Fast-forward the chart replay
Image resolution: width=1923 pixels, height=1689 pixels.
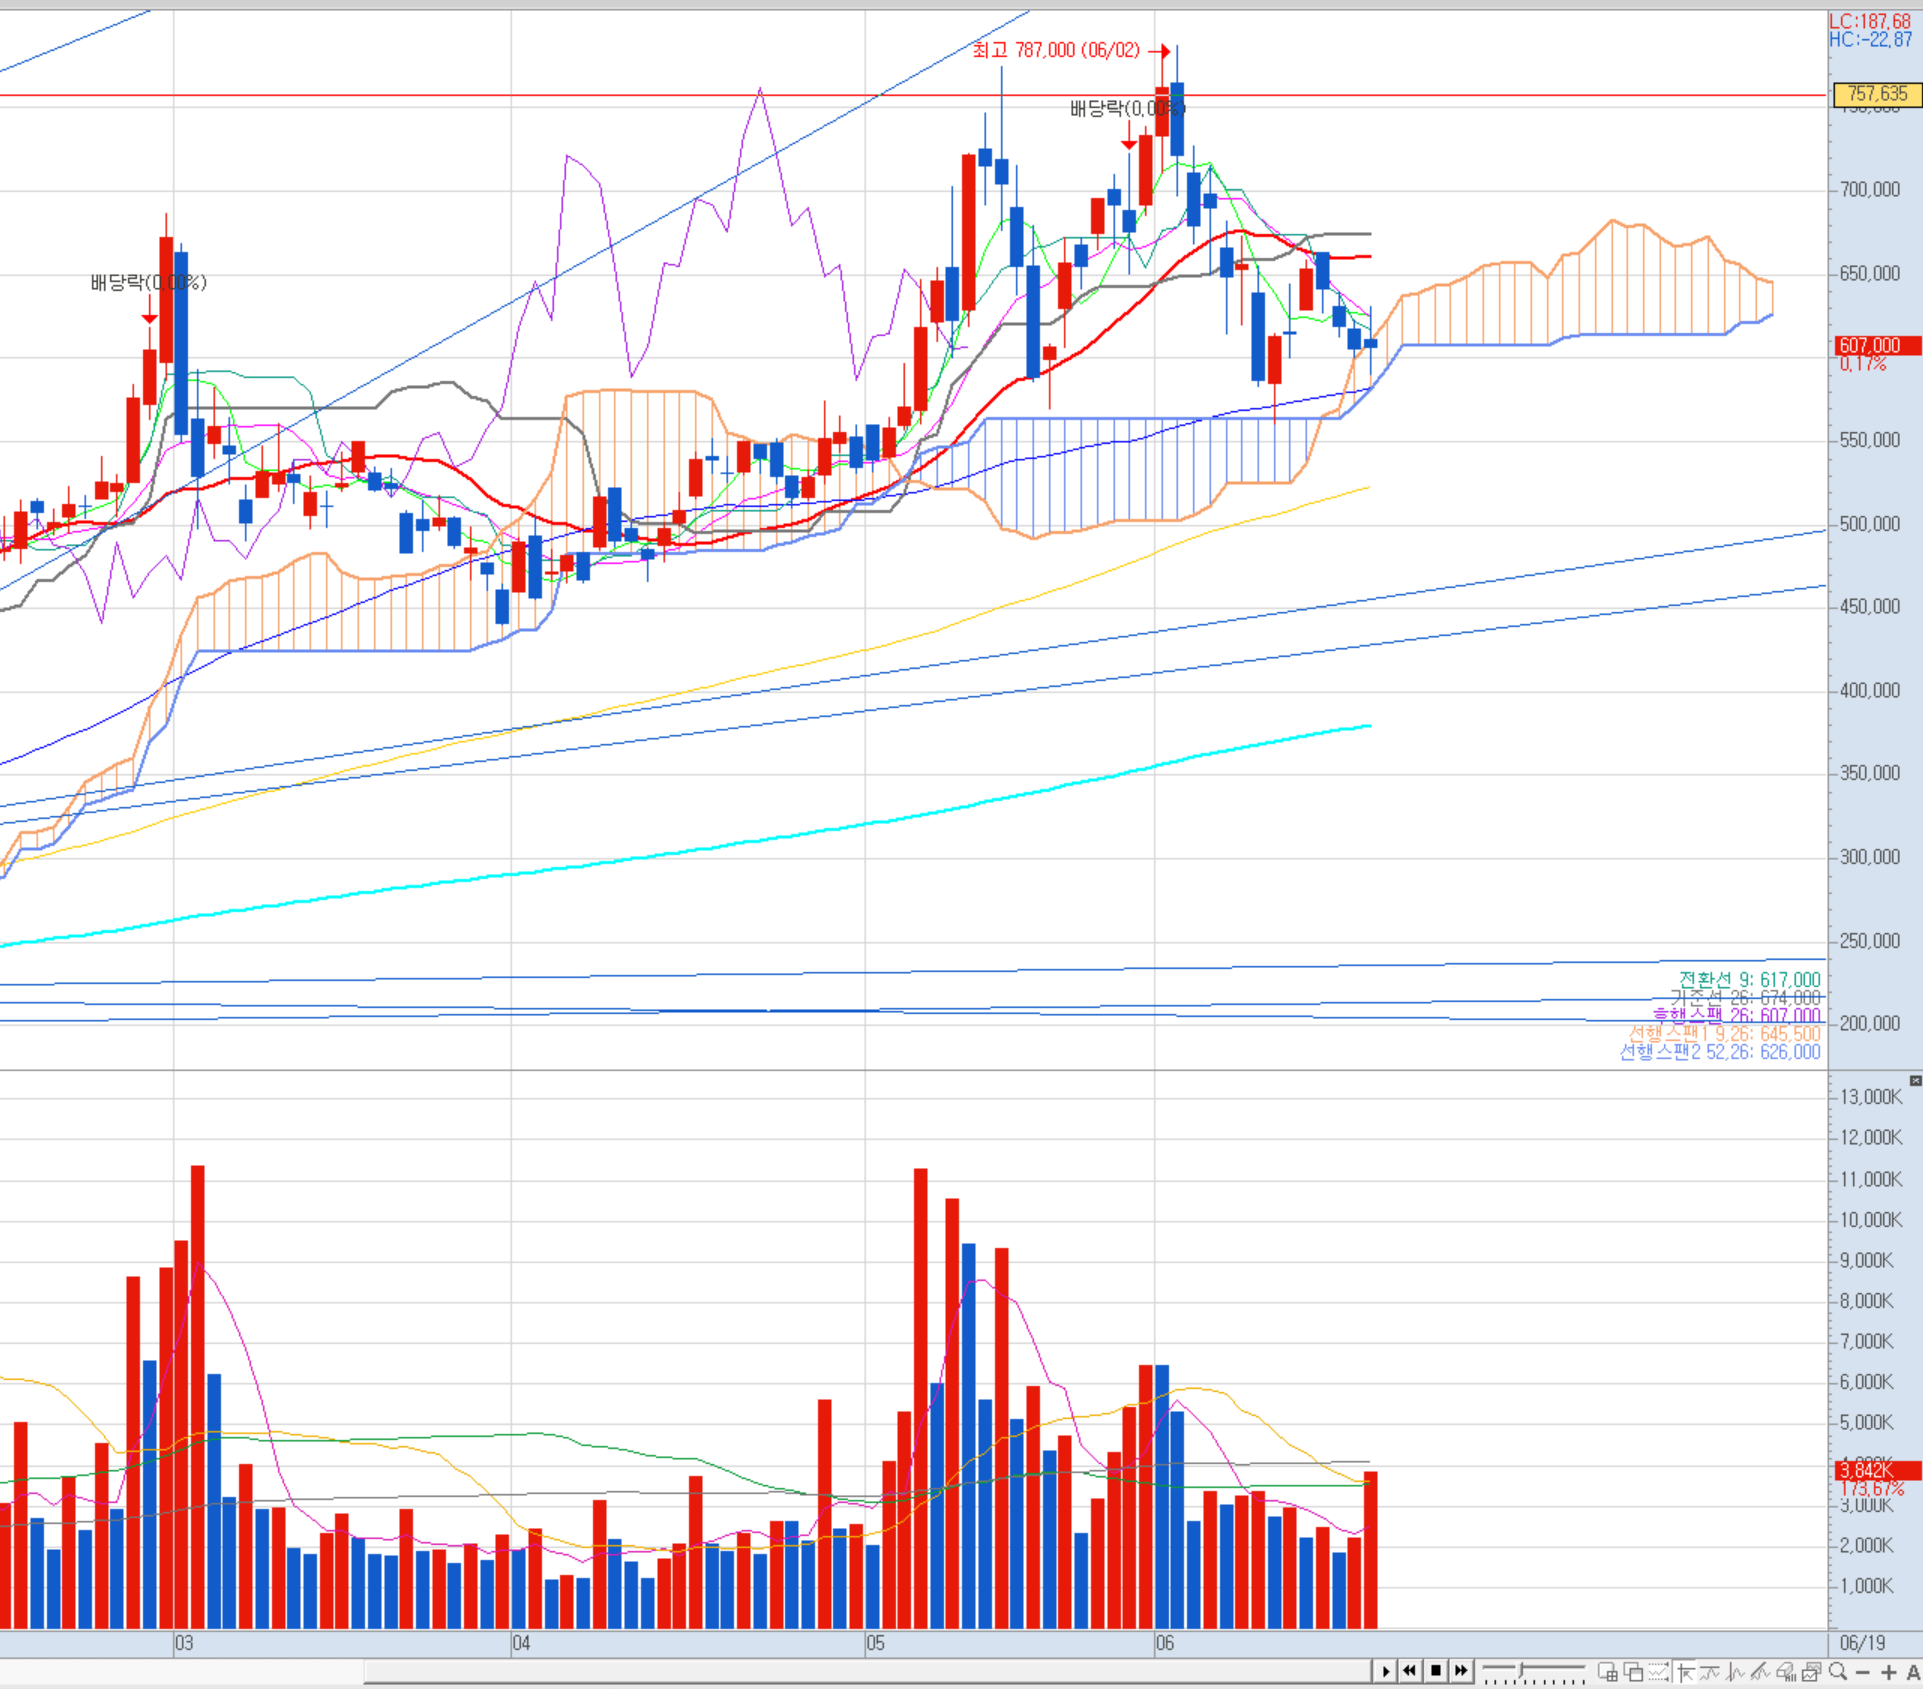click(1461, 1671)
